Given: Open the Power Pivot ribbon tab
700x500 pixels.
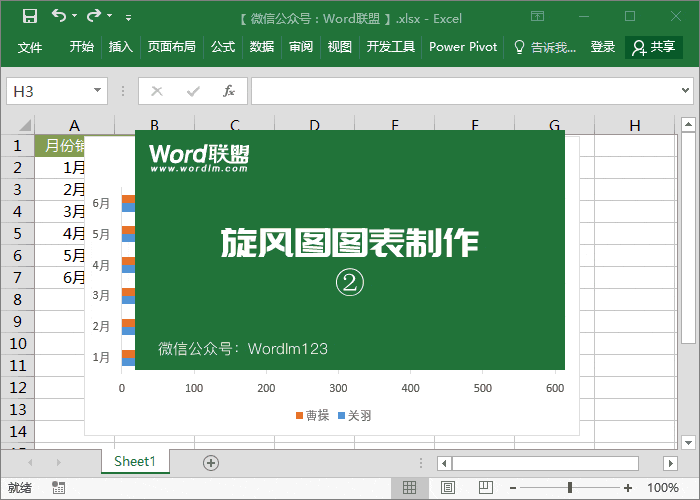Looking at the screenshot, I should 463,47.
